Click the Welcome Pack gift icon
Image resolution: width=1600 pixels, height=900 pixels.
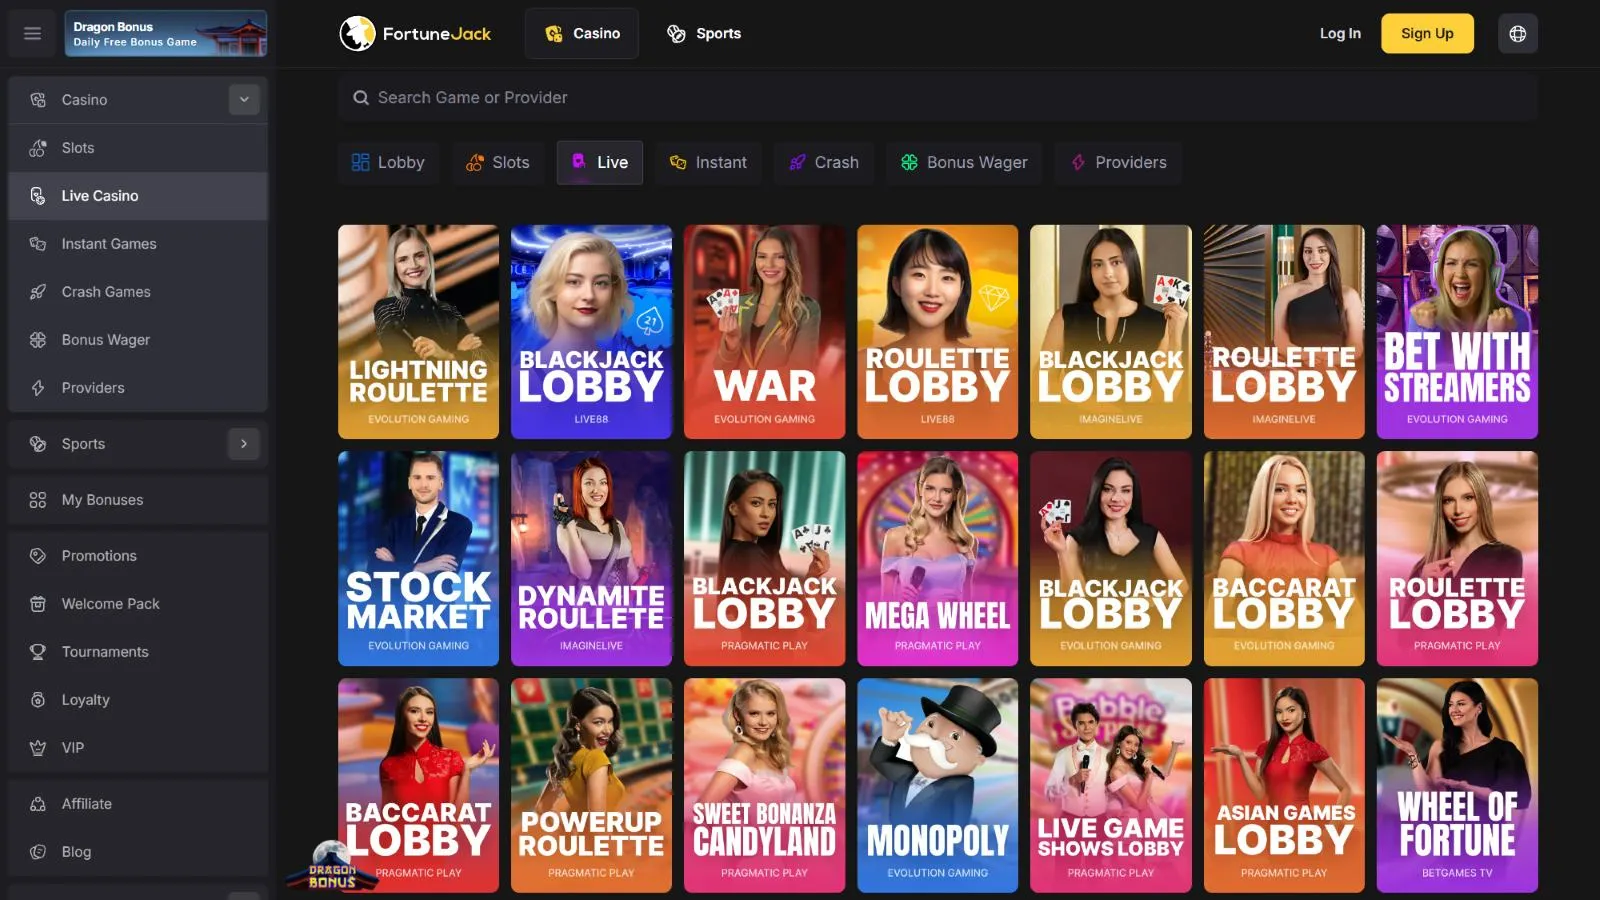38,604
